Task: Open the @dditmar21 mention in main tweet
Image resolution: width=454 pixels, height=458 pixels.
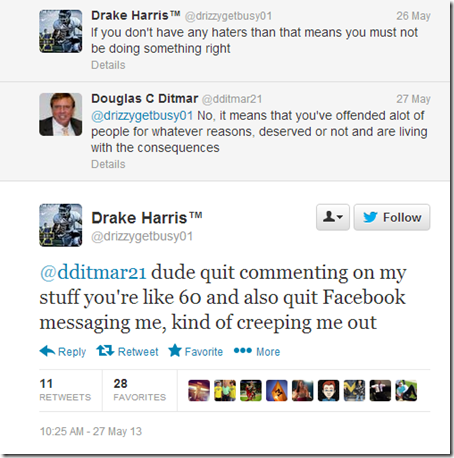Action: click(93, 272)
